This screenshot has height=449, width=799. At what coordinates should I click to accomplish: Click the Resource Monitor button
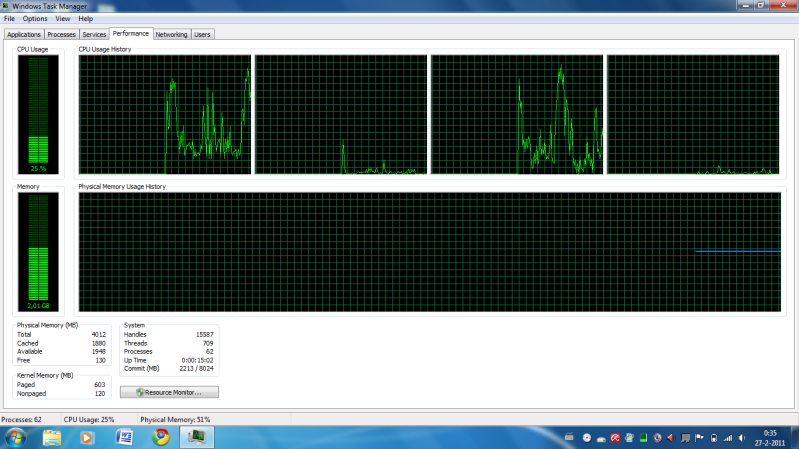[169, 392]
